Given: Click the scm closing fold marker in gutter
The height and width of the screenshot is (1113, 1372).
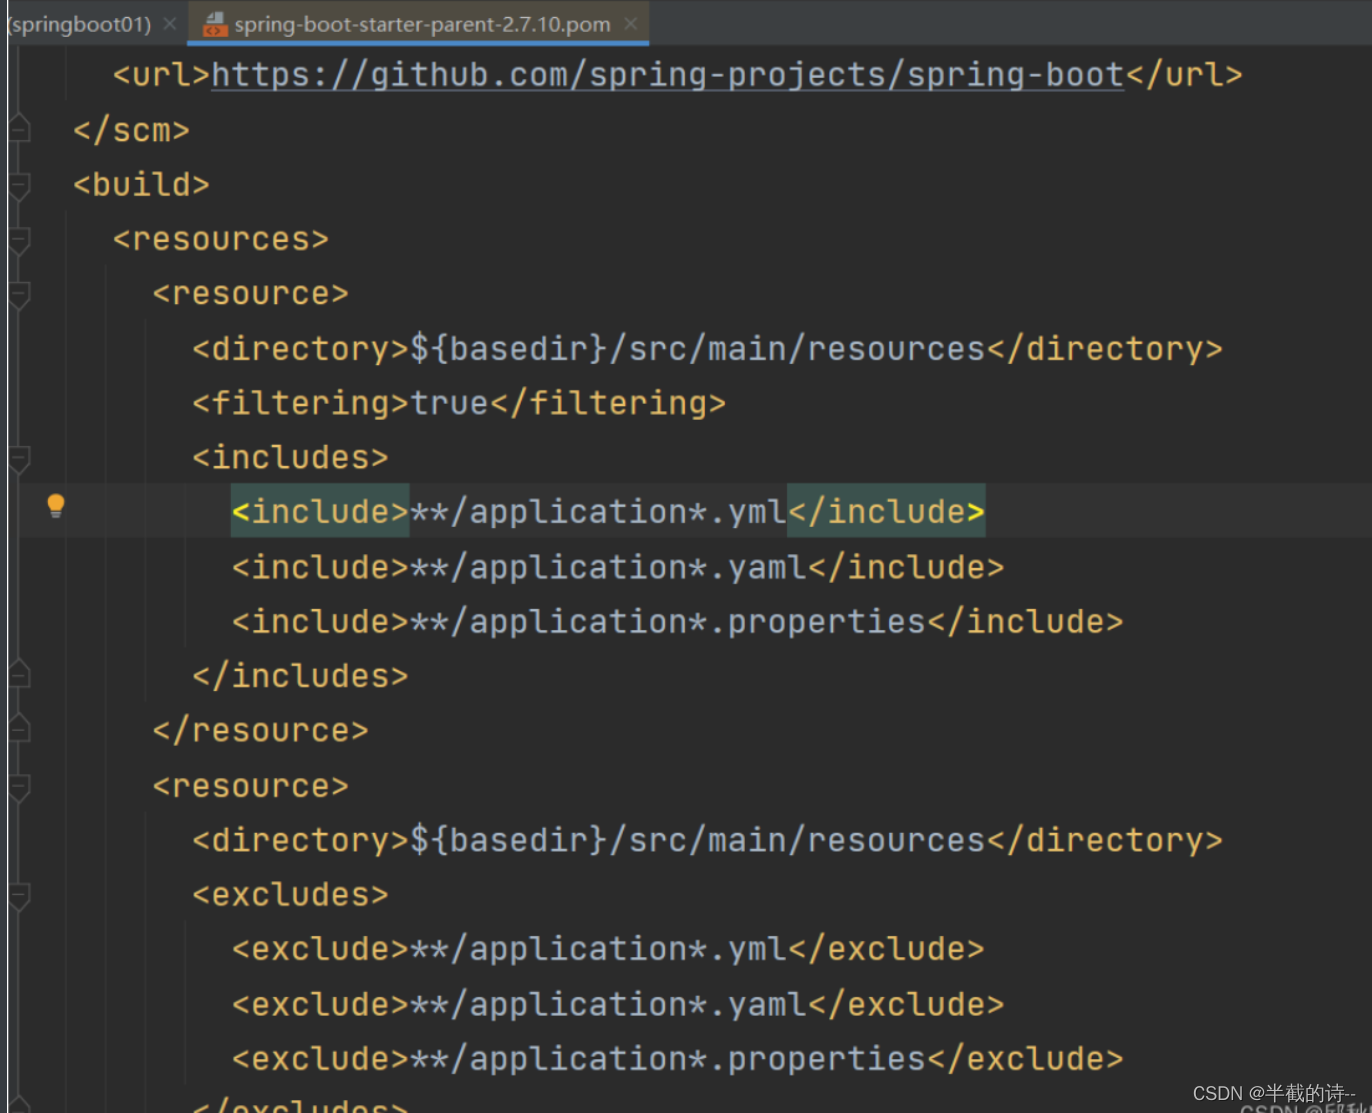Looking at the screenshot, I should click(20, 130).
